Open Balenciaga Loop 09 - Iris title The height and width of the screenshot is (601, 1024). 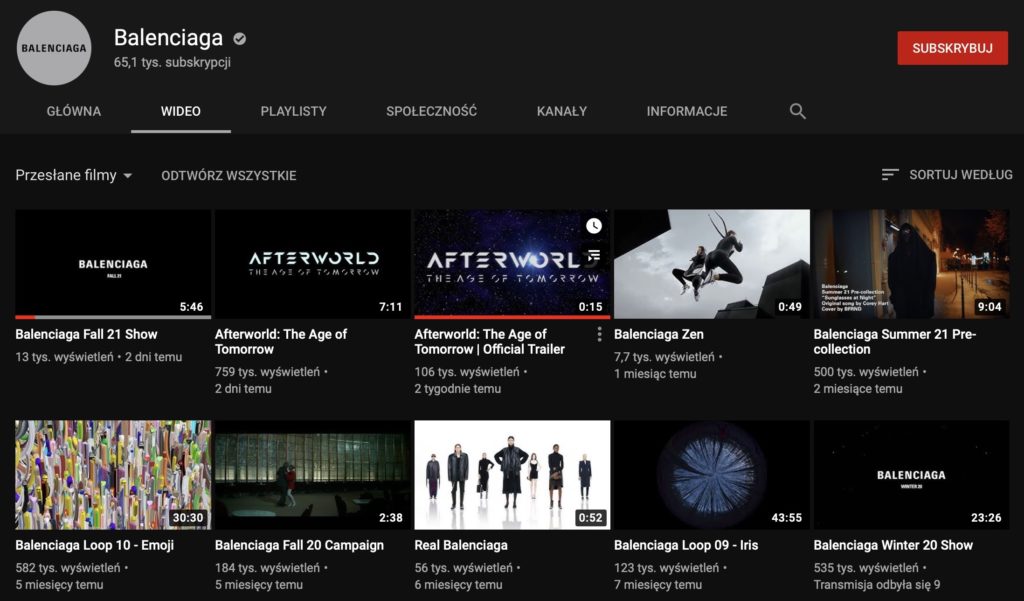pos(686,545)
